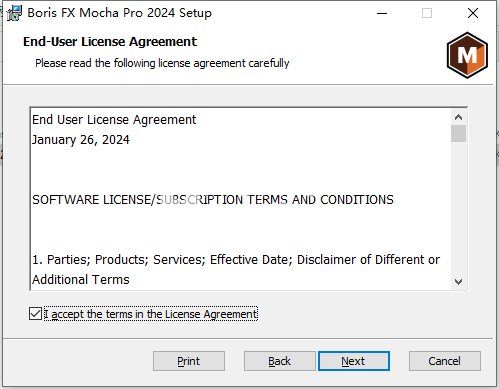
Task: Click the Mocha Pro hexagon logo
Action: 467,55
